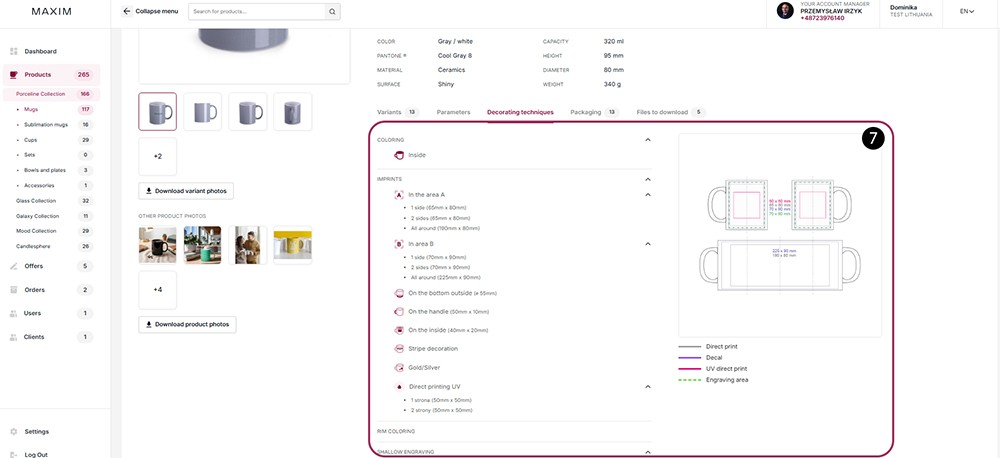Collapse the Imprints section chevron

tap(647, 179)
